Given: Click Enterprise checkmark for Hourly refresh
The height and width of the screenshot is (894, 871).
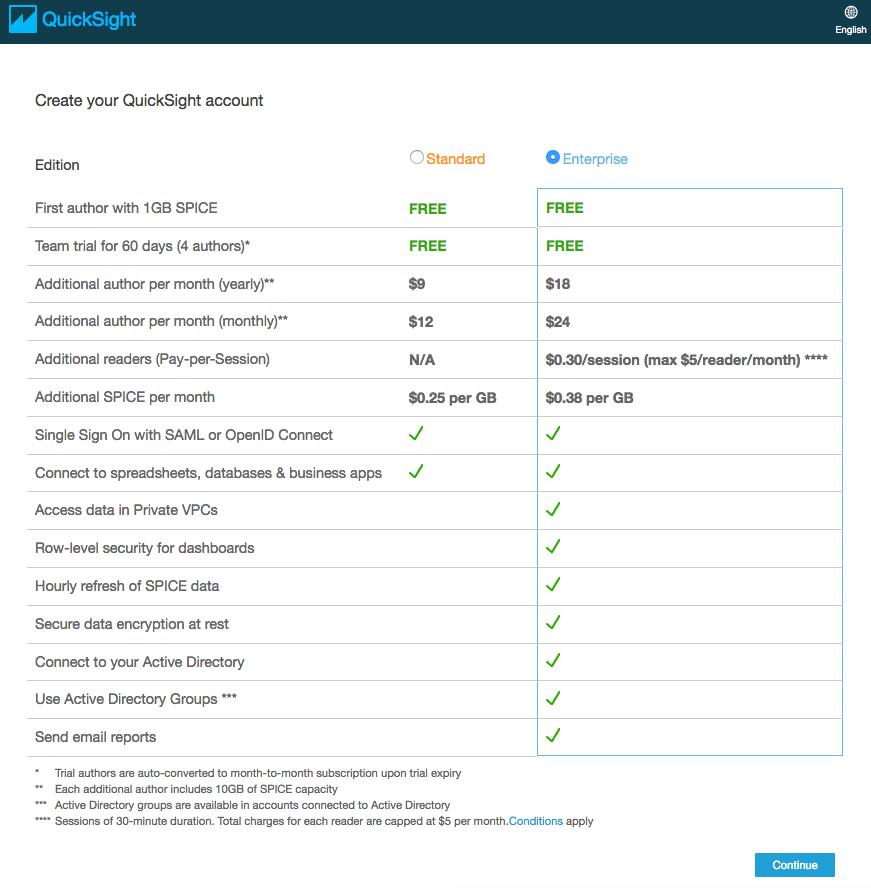Looking at the screenshot, I should click(x=553, y=584).
